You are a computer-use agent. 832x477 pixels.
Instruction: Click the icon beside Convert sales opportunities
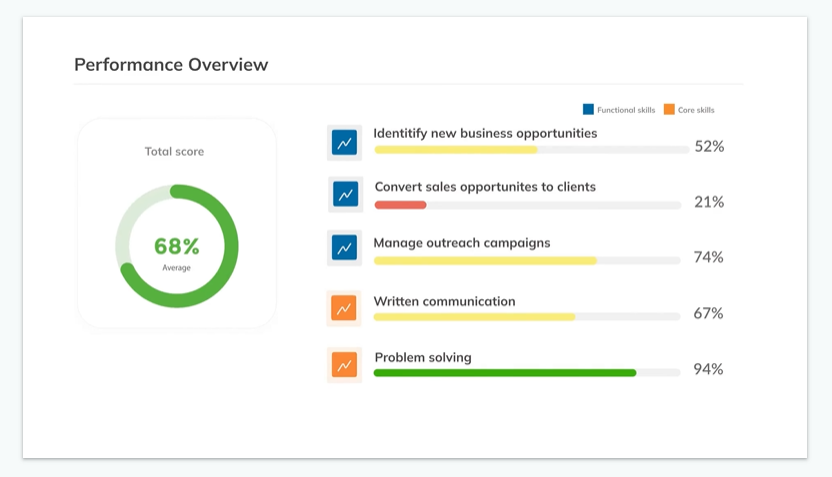[x=345, y=195]
